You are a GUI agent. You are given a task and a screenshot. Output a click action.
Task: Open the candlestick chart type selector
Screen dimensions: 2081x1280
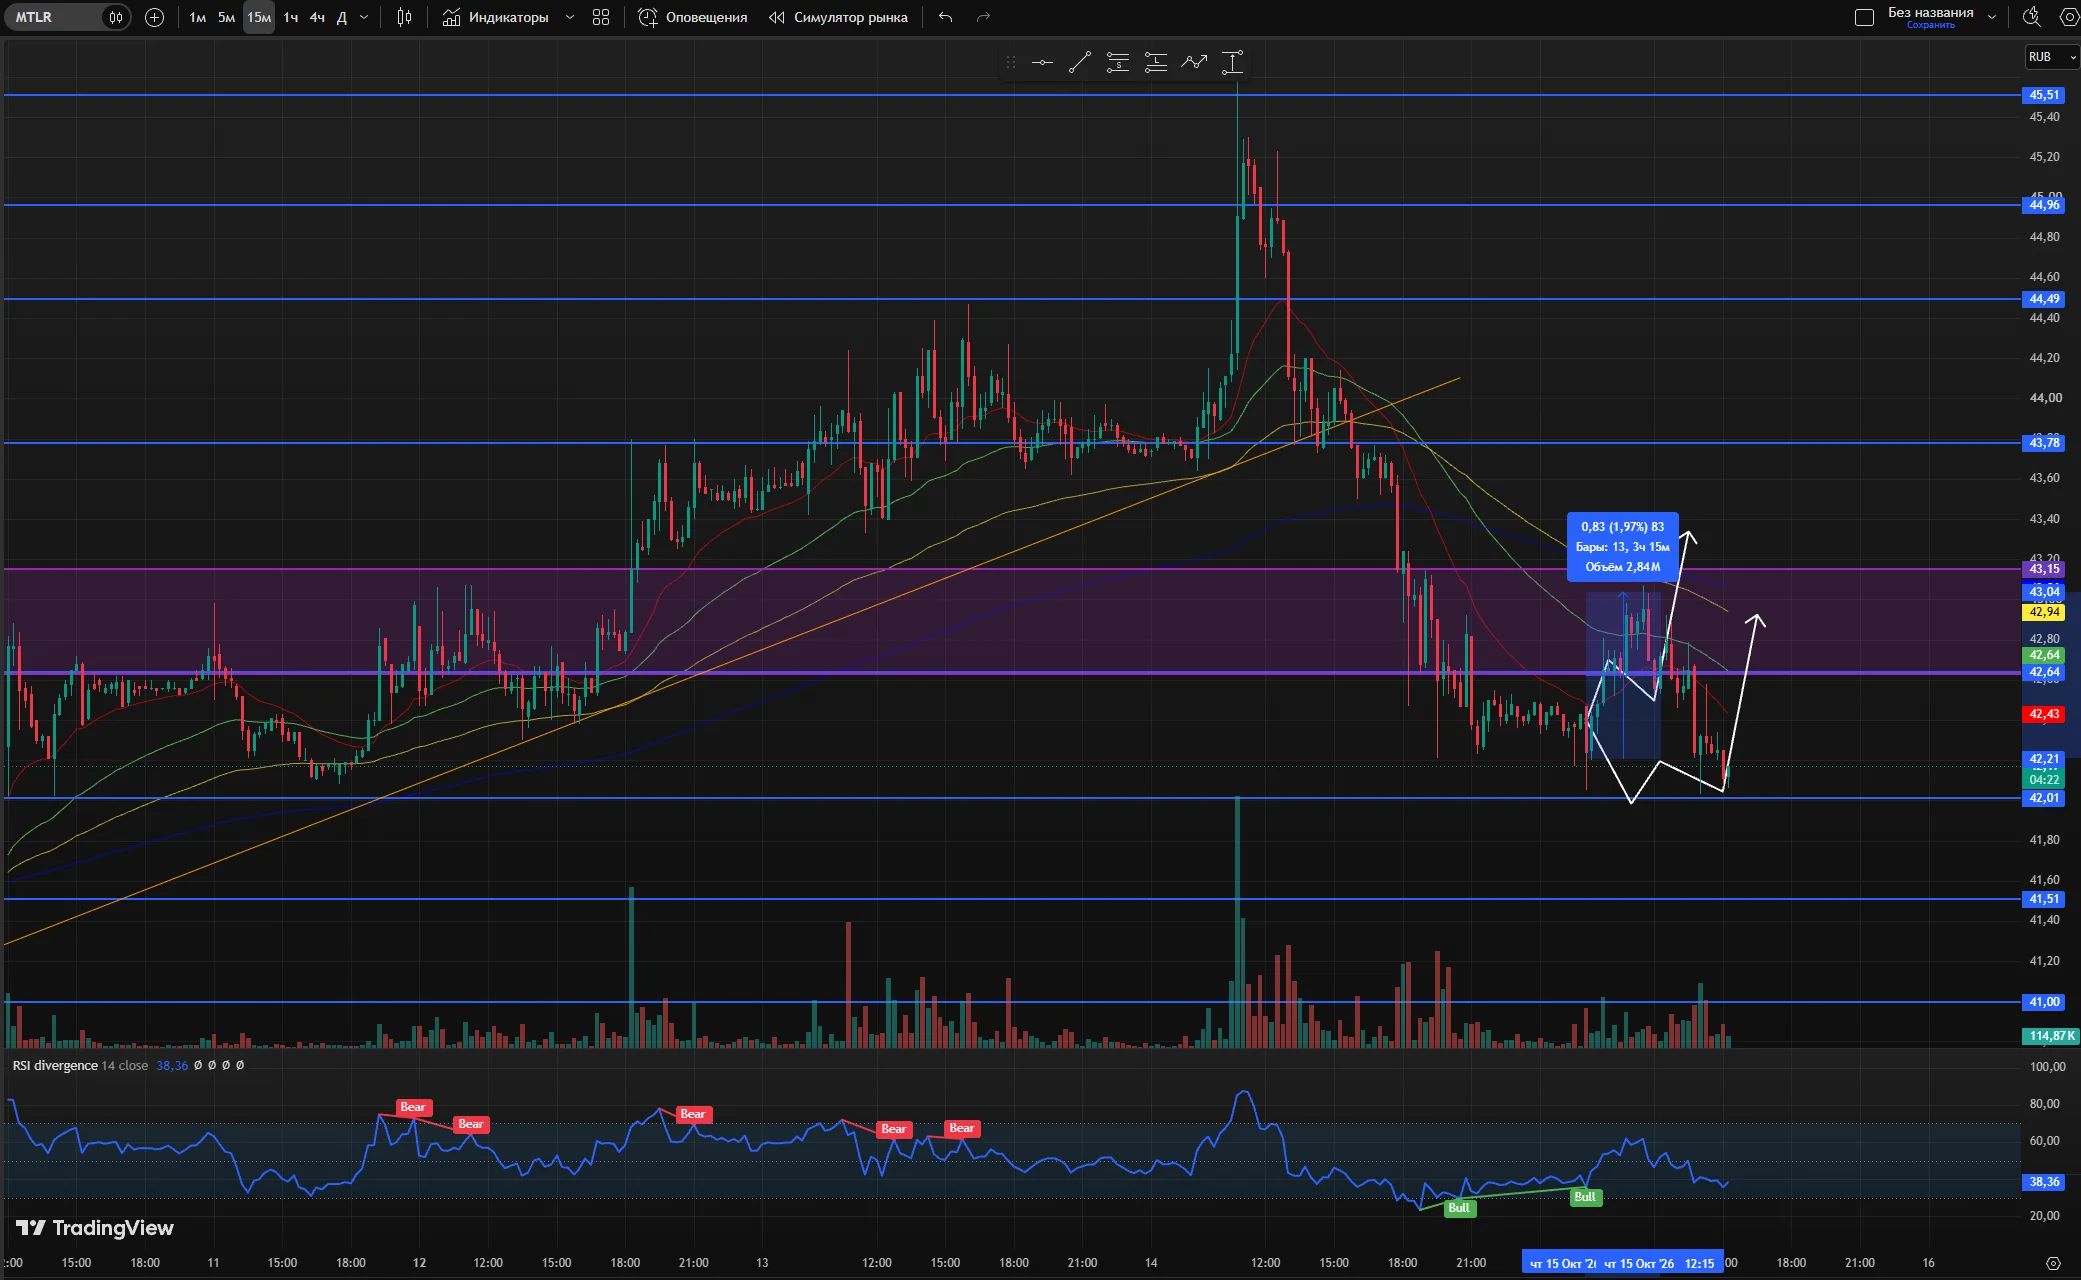point(404,17)
